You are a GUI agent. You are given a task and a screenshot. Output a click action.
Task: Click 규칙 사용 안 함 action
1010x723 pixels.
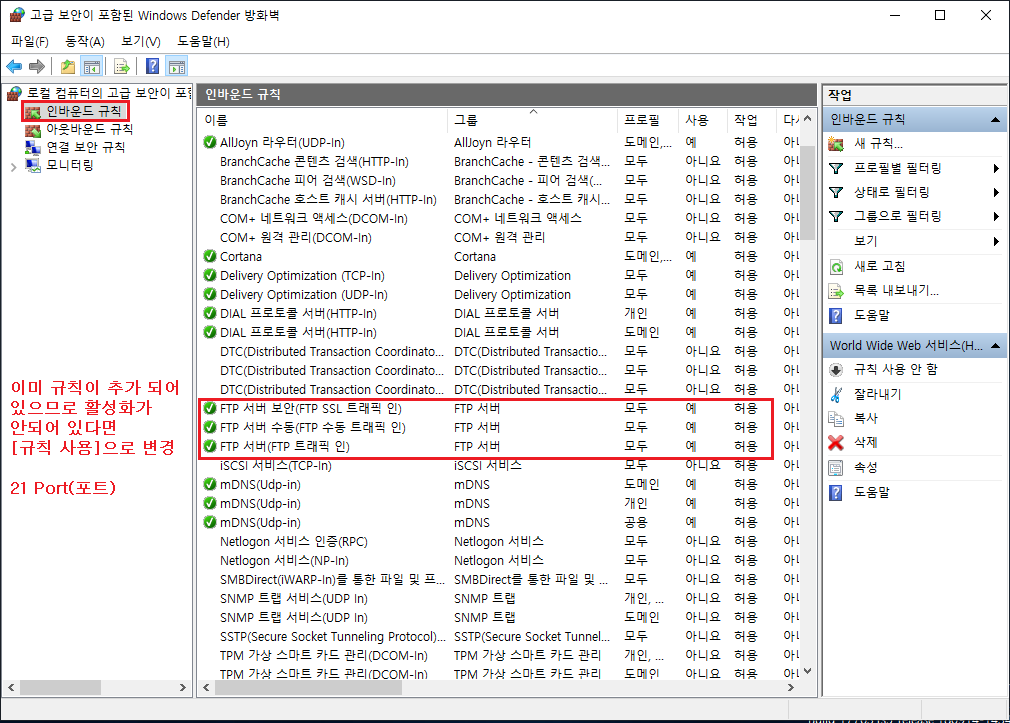(895, 369)
